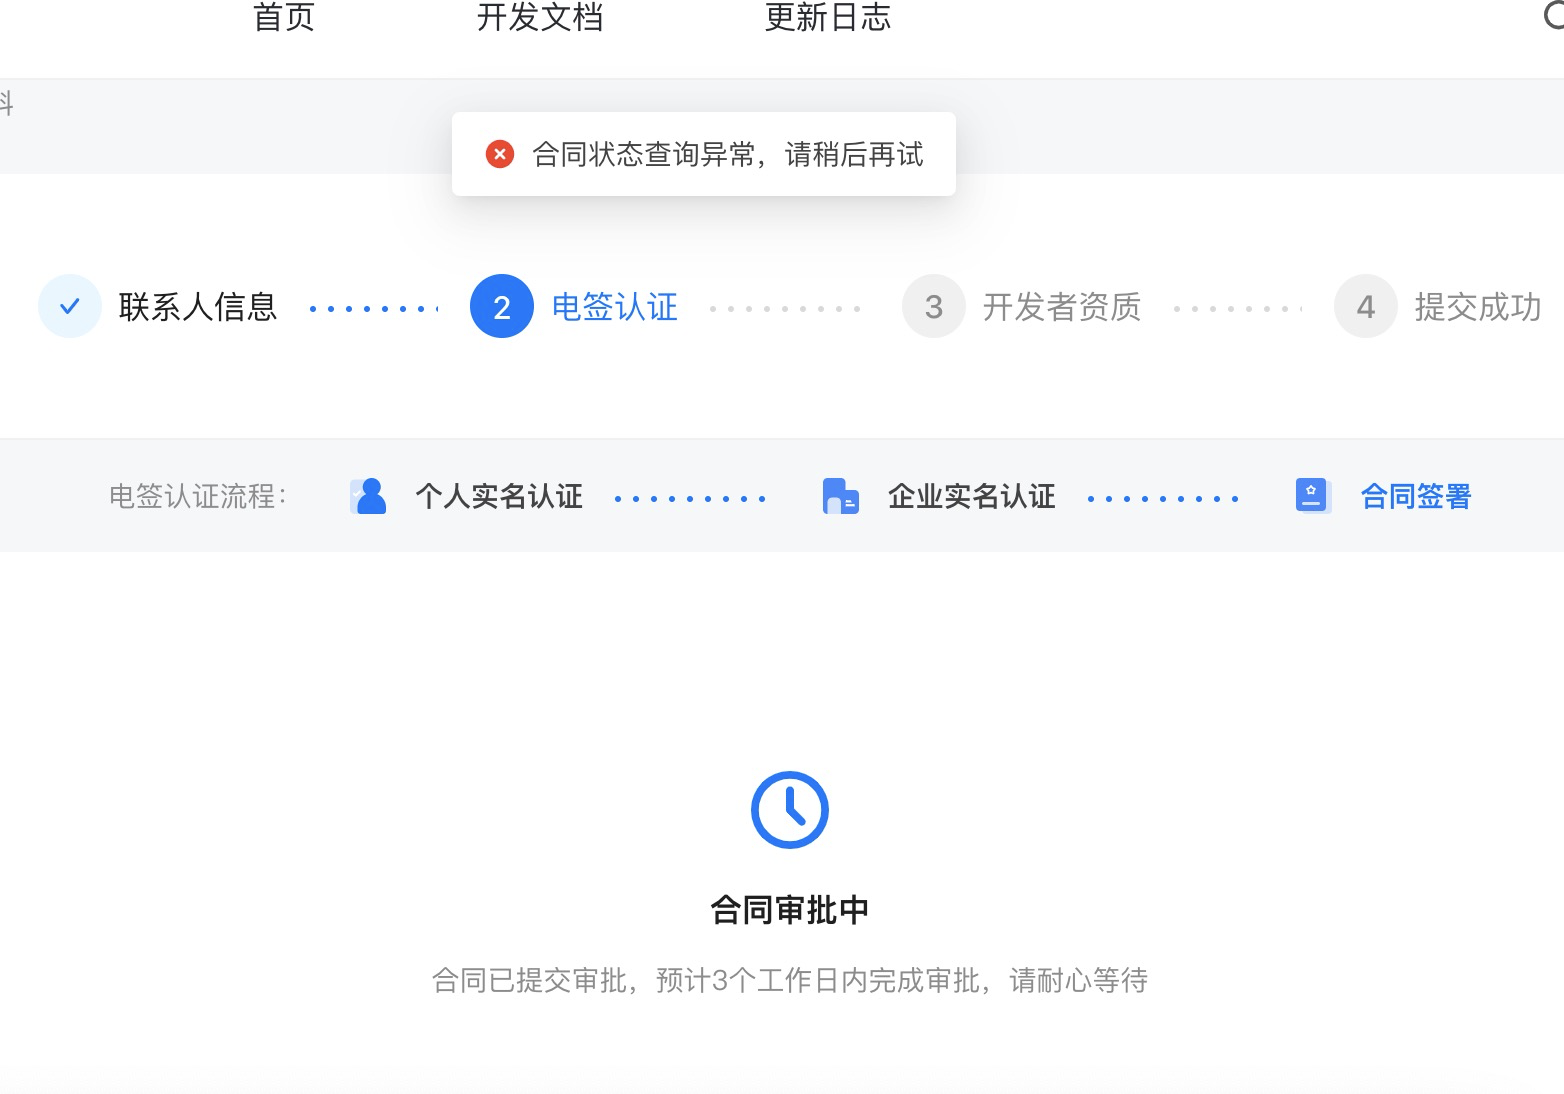Viewport: 1564px width, 1094px height.
Task: Click the red error icon in the toast
Action: pos(500,154)
